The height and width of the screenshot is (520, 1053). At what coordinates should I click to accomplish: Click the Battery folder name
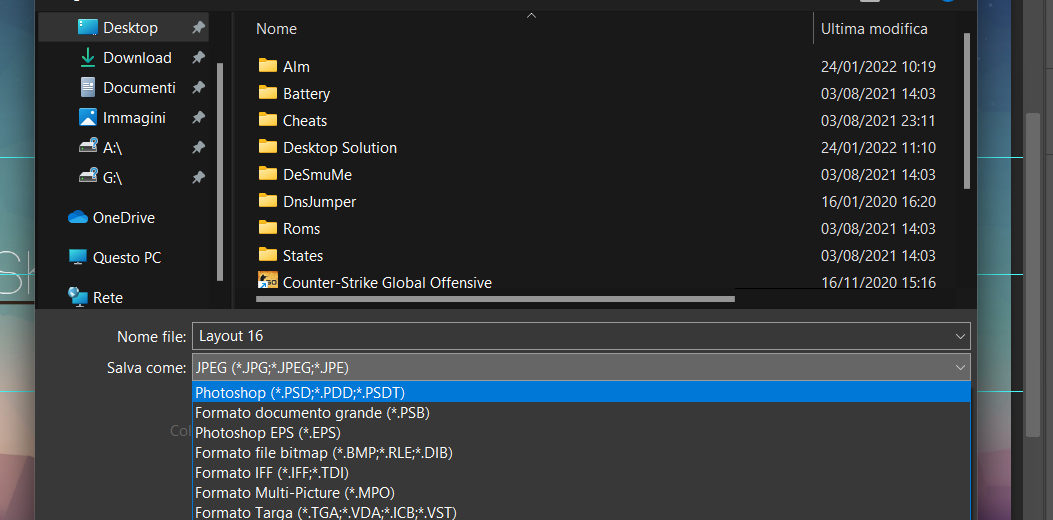point(306,93)
